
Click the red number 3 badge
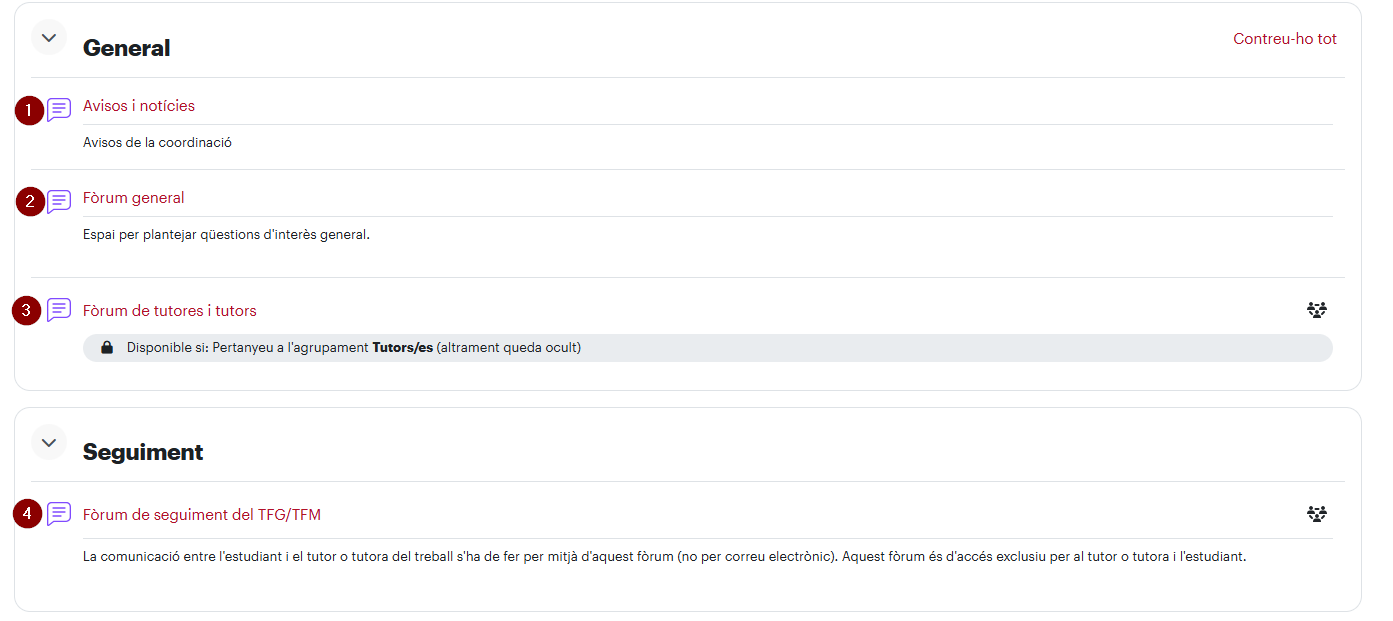[27, 311]
